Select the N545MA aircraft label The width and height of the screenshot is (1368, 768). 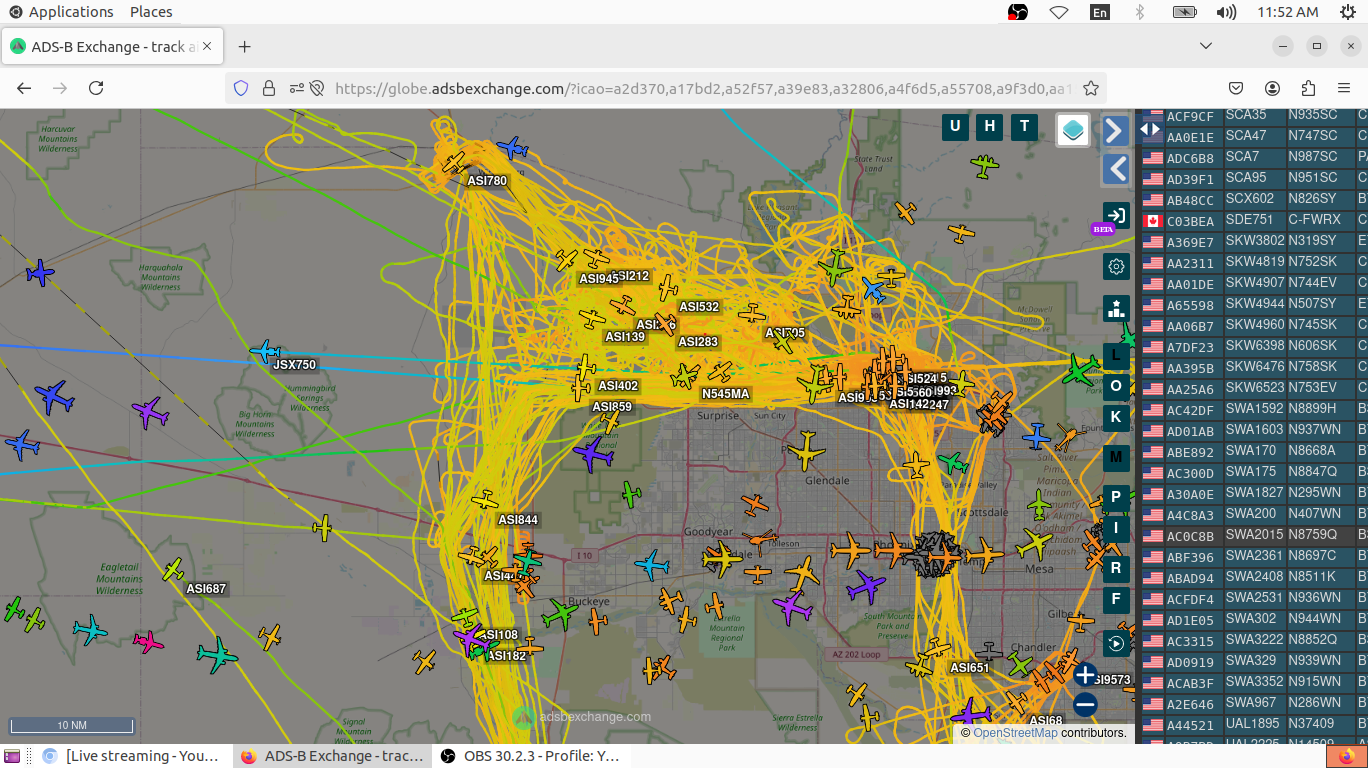(x=725, y=394)
